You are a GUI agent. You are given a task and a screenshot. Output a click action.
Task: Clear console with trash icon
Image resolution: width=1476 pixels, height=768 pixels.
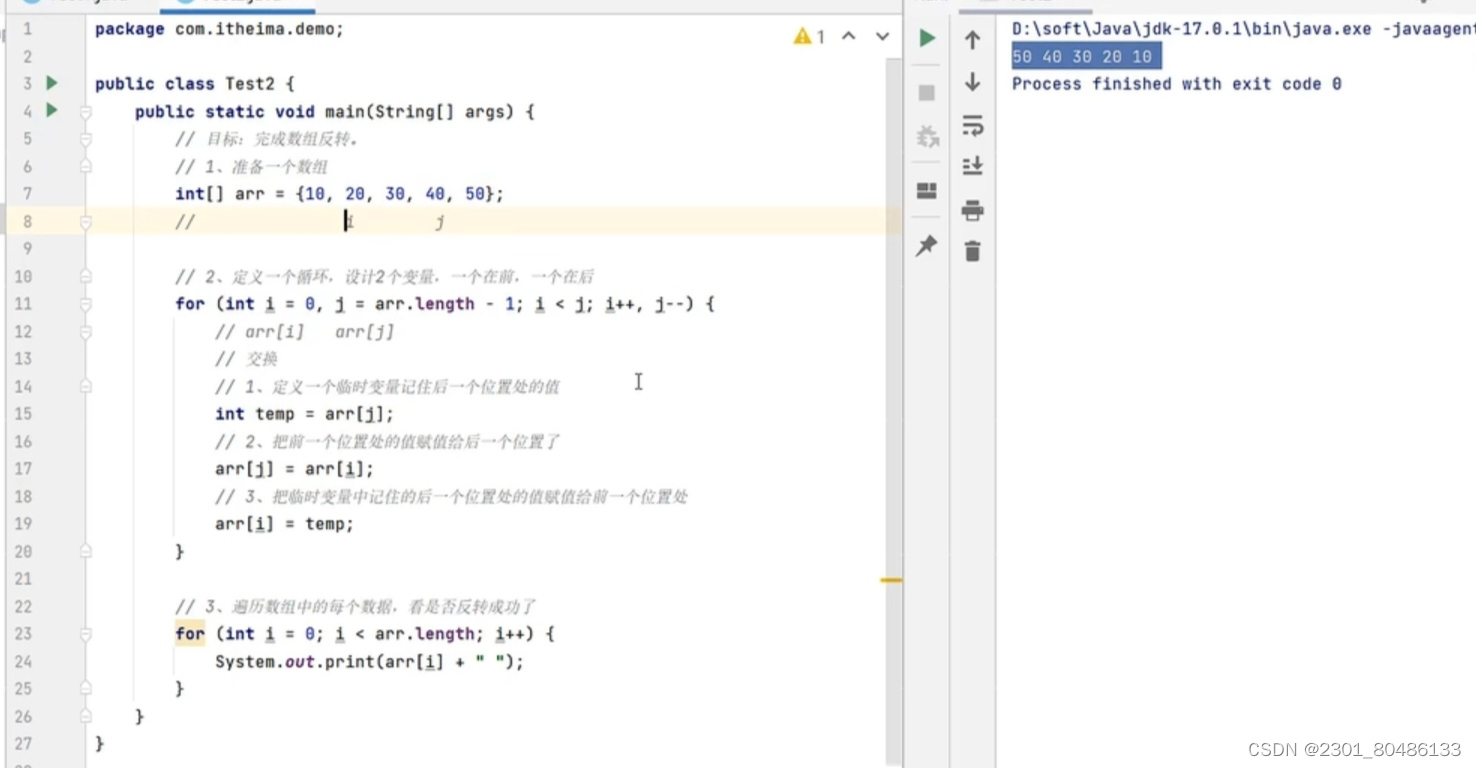tap(972, 251)
